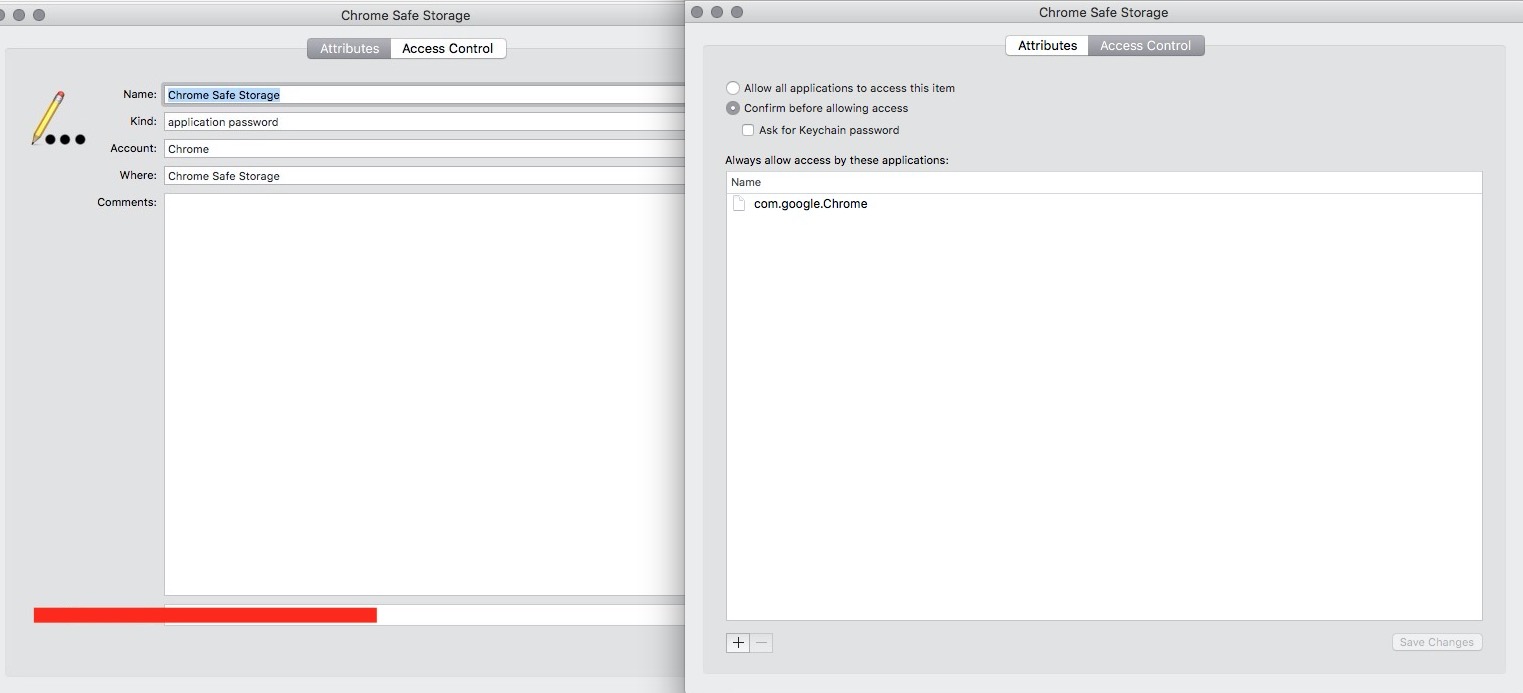Switch to Attributes tab in right window

(1047, 45)
